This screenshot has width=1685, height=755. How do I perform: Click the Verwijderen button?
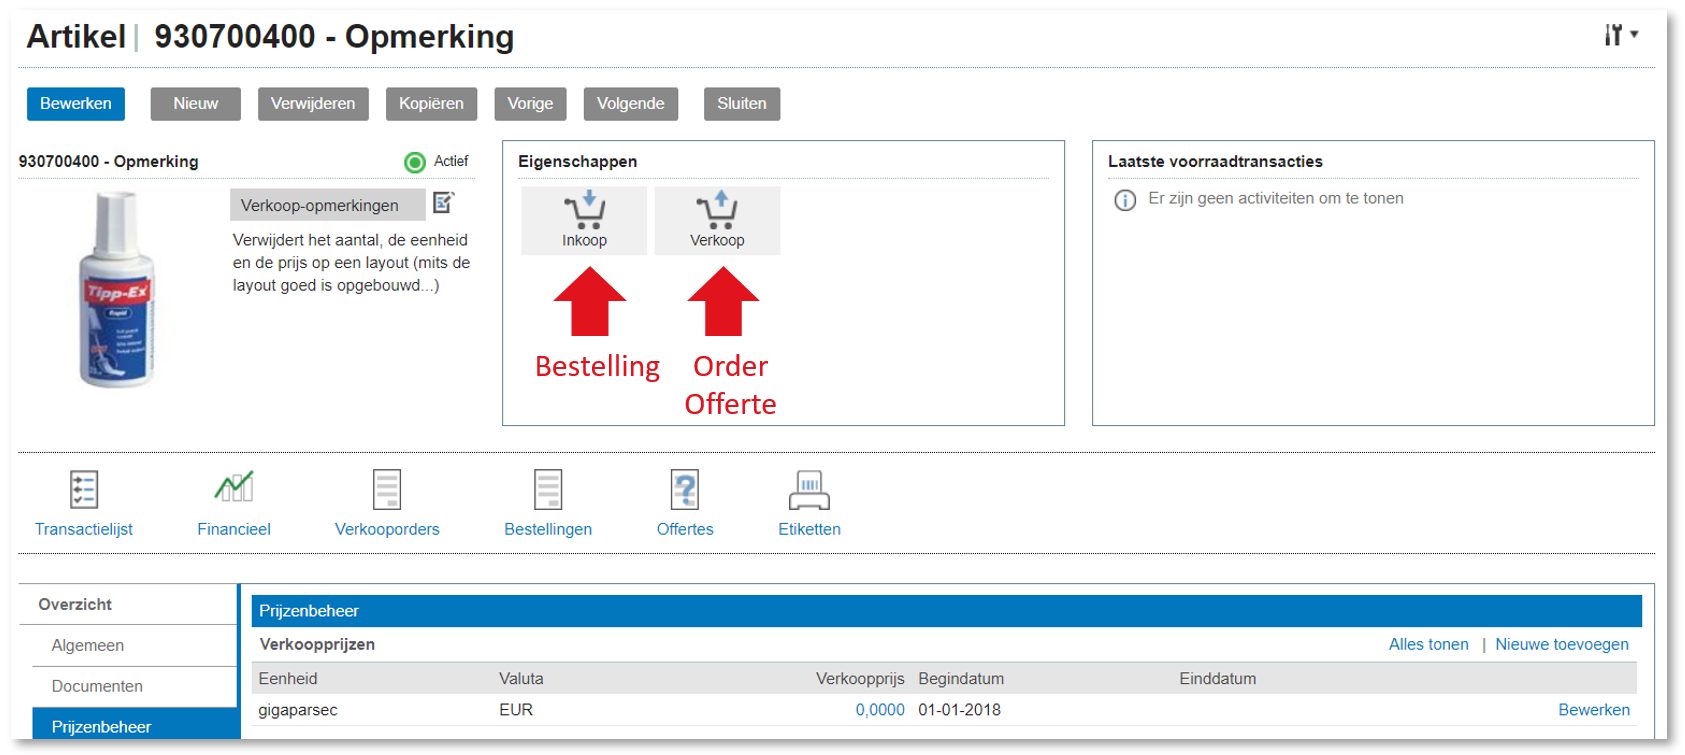tap(313, 104)
